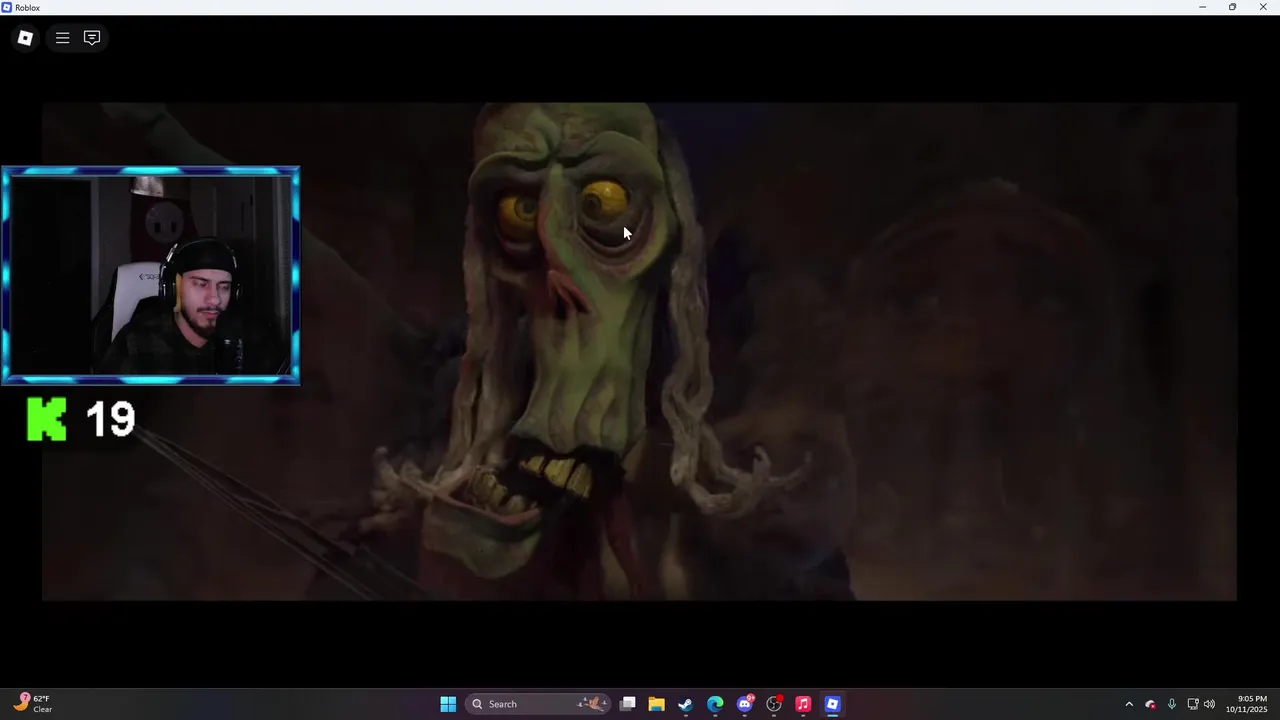Open the Roblox logo menu button
The height and width of the screenshot is (720, 1280).
(x=25, y=38)
